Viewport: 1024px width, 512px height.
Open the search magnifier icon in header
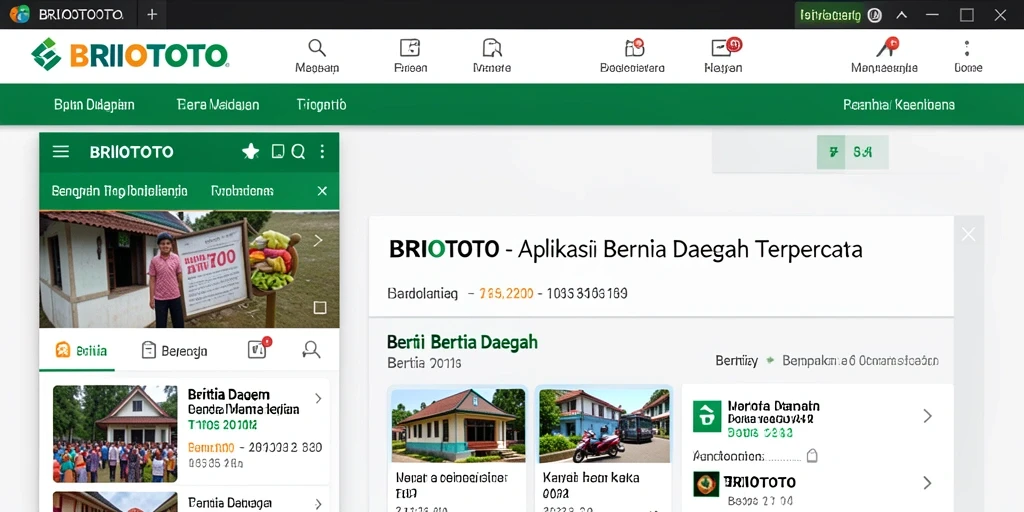click(x=317, y=48)
